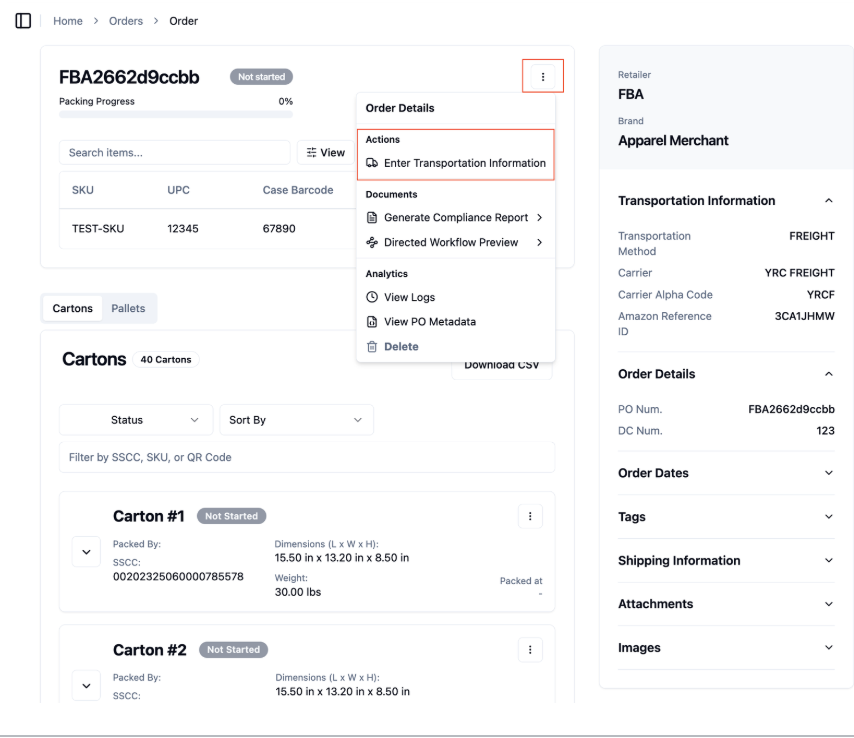Select Directed Workflow Preview menu item
Image resolution: width=854 pixels, height=738 pixels.
point(455,242)
